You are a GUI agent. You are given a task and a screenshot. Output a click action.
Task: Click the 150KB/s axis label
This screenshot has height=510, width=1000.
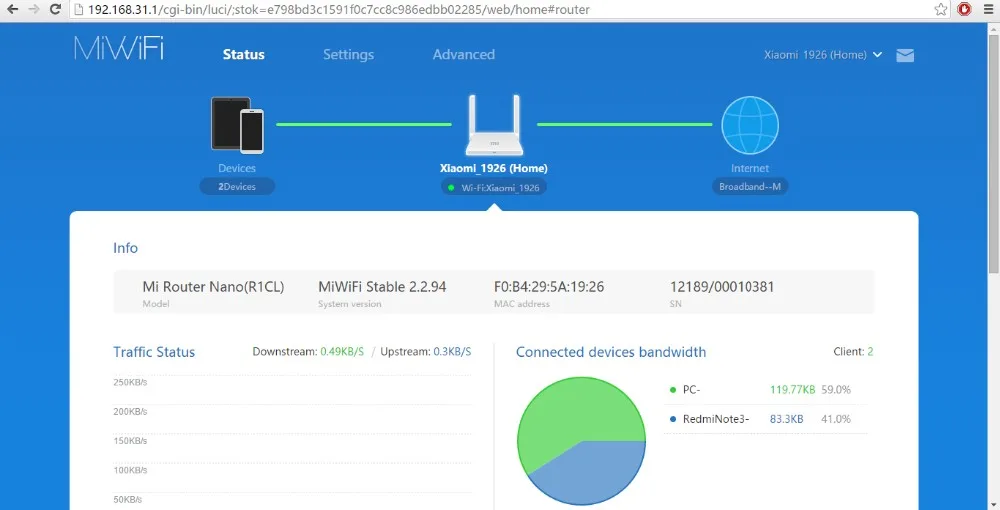130,441
